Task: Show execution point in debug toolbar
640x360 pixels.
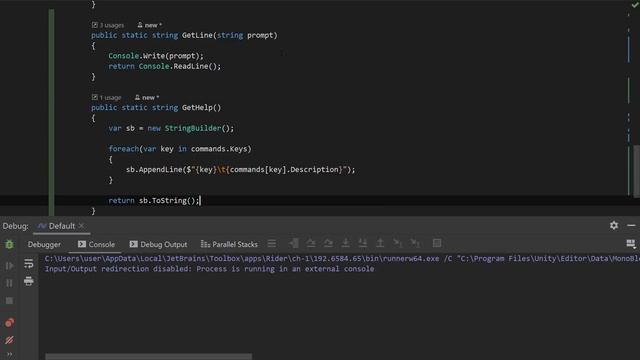Action: (294, 244)
